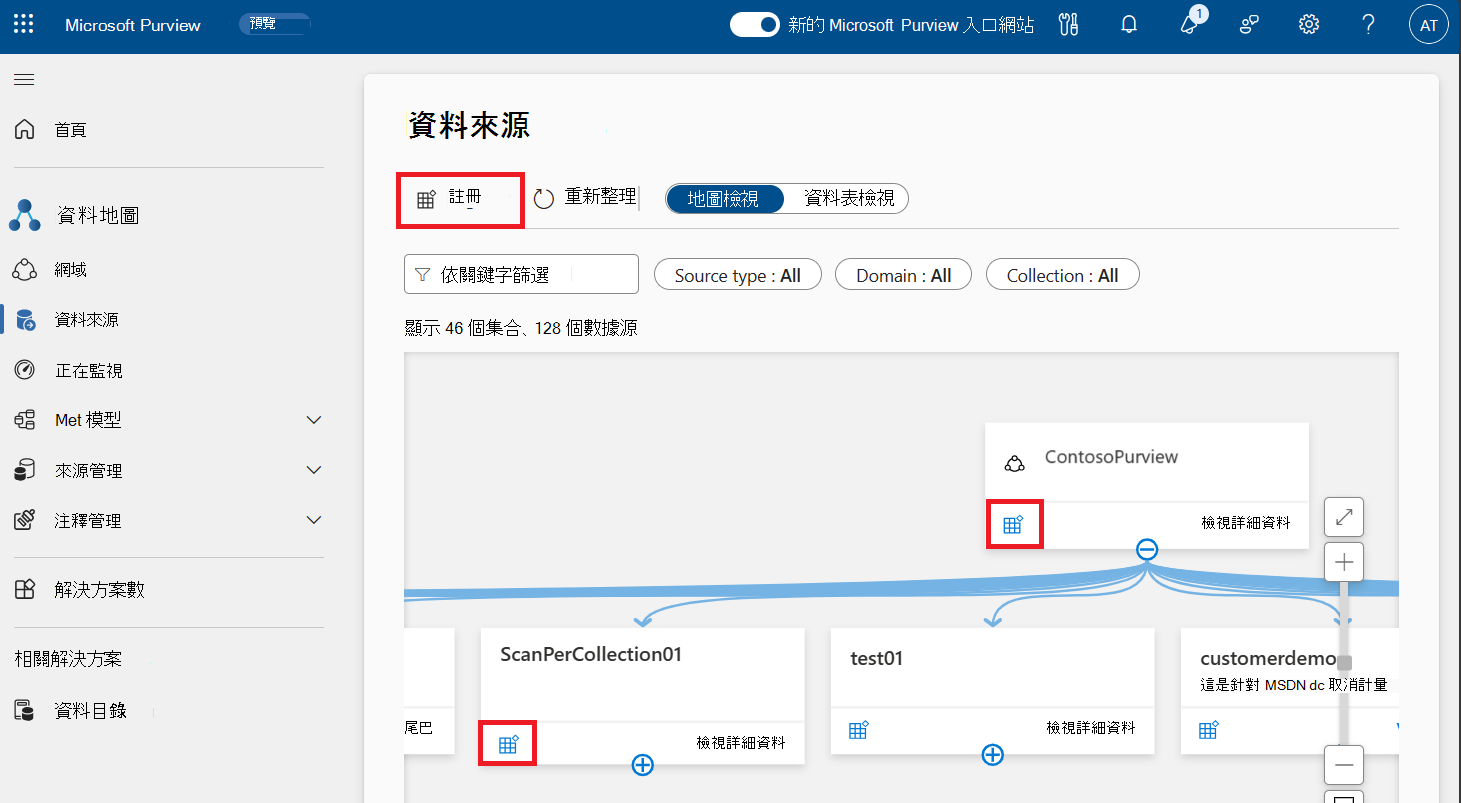The height and width of the screenshot is (803, 1461).
Task: Click the fit-to-screen expand arrows icon
Action: 1344,517
